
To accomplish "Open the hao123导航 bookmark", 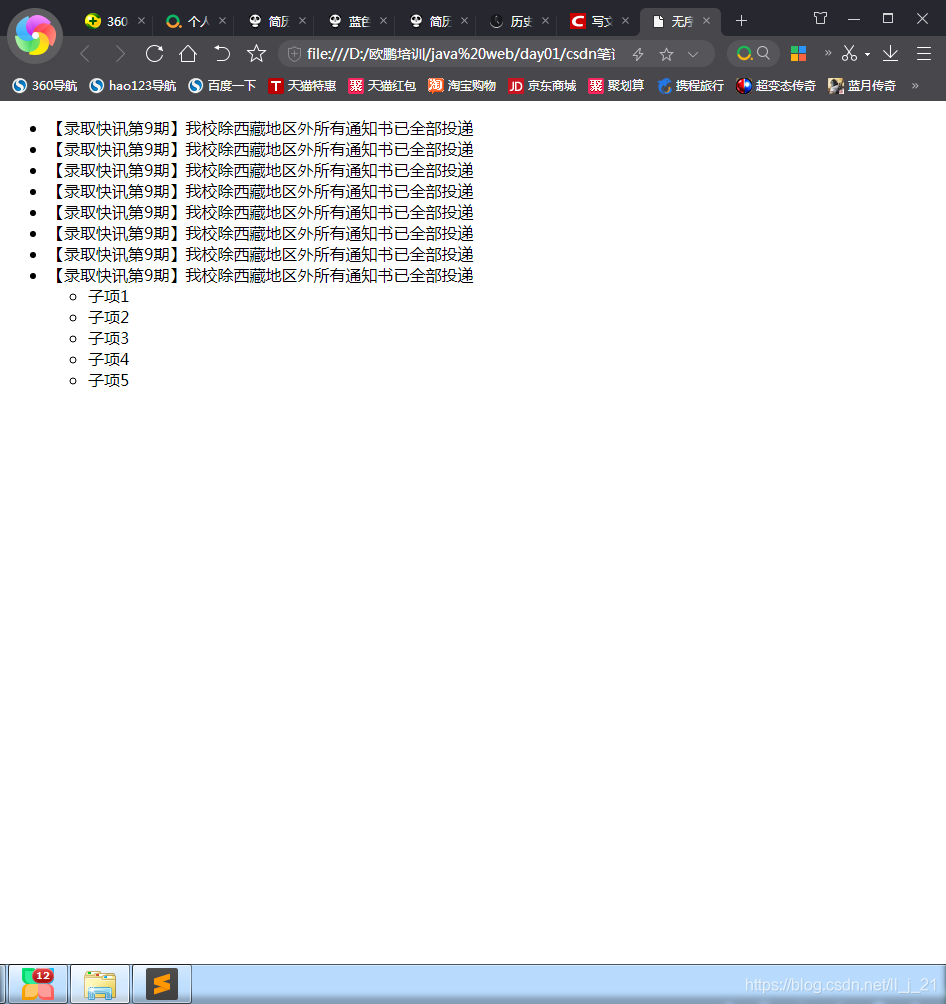I will pyautogui.click(x=133, y=85).
